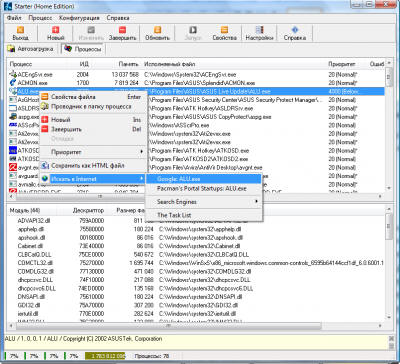
Task: Click the Справка (Help) toolbar icon
Action: [295, 33]
